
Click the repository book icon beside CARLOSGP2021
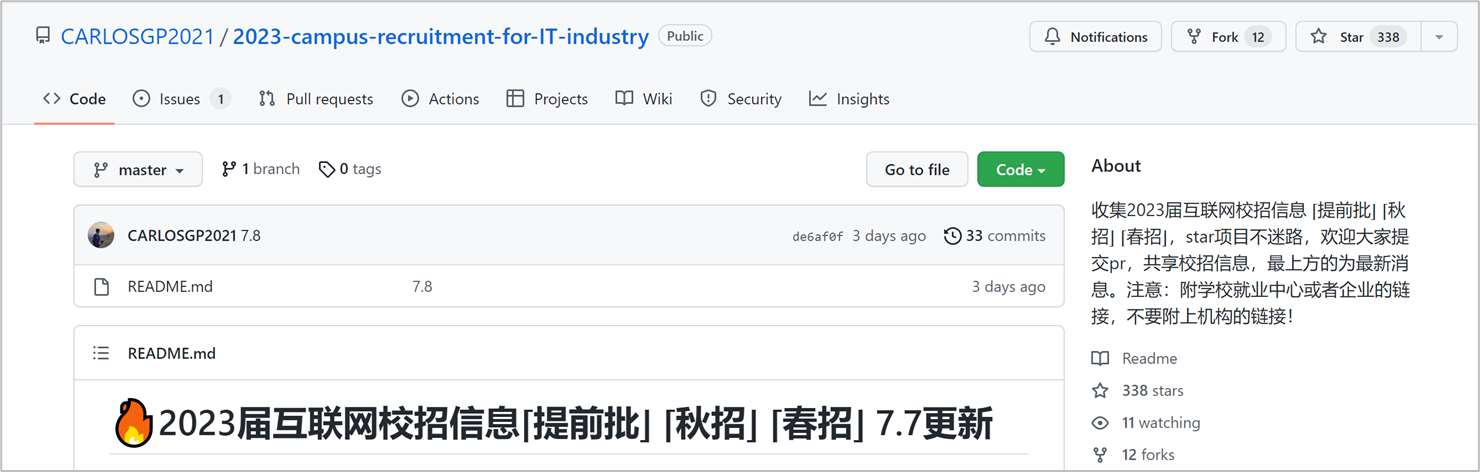[x=43, y=36]
